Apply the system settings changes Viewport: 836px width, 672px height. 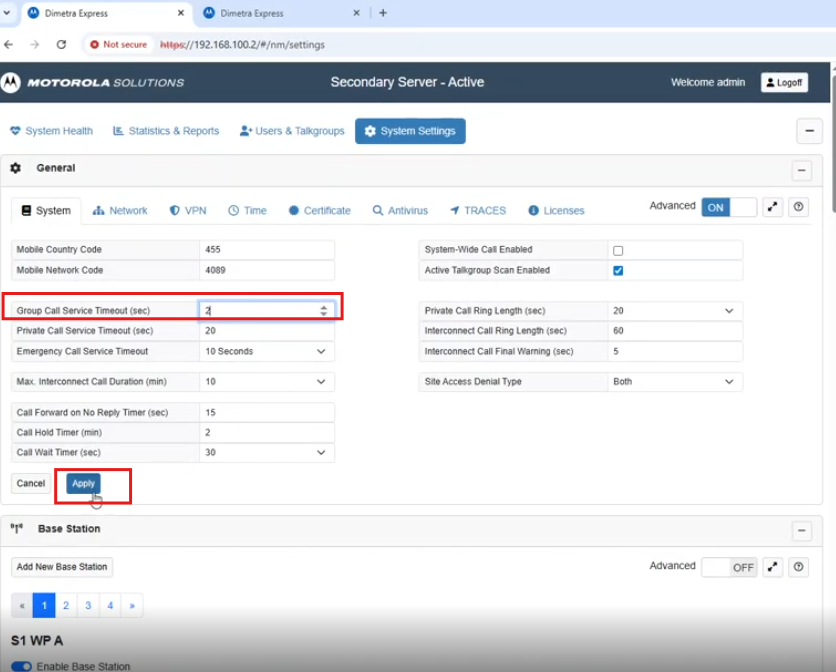coord(83,484)
